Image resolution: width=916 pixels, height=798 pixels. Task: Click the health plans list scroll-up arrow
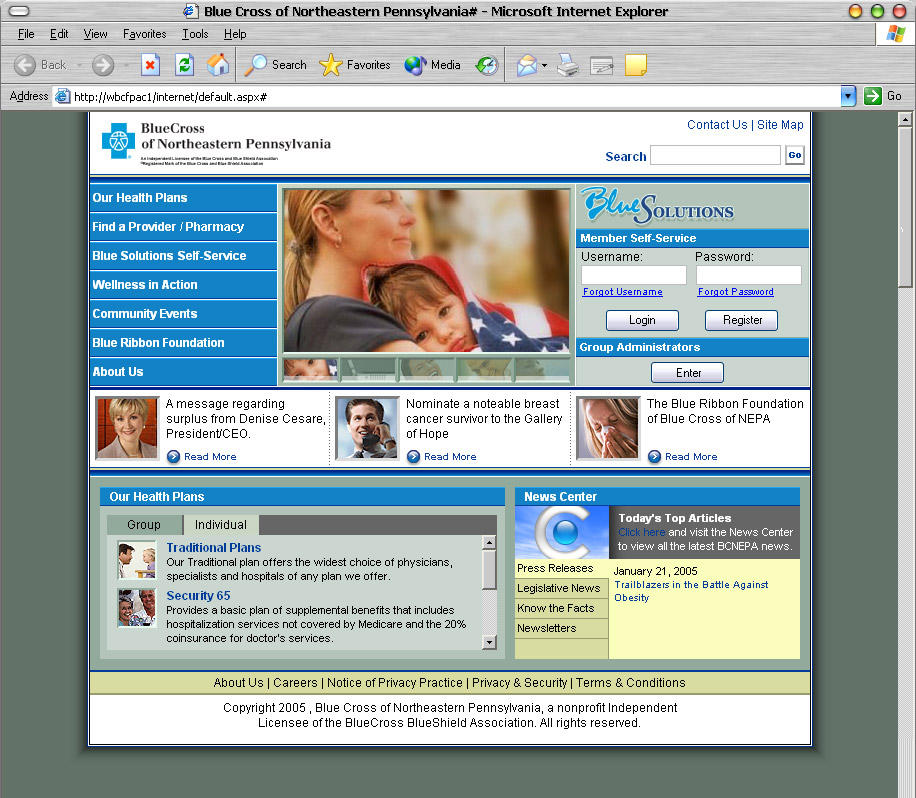tap(490, 543)
